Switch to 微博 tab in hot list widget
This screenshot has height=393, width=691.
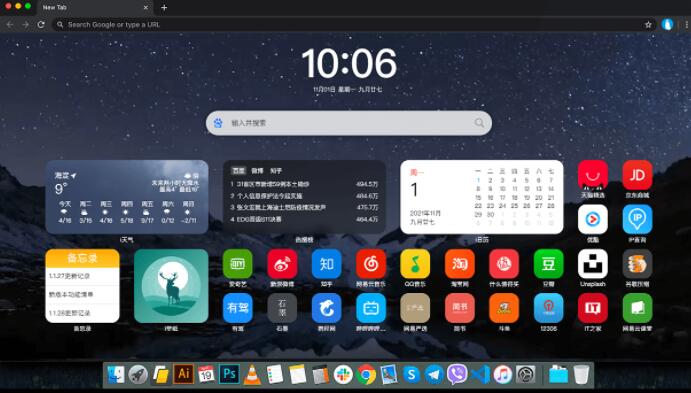(257, 171)
